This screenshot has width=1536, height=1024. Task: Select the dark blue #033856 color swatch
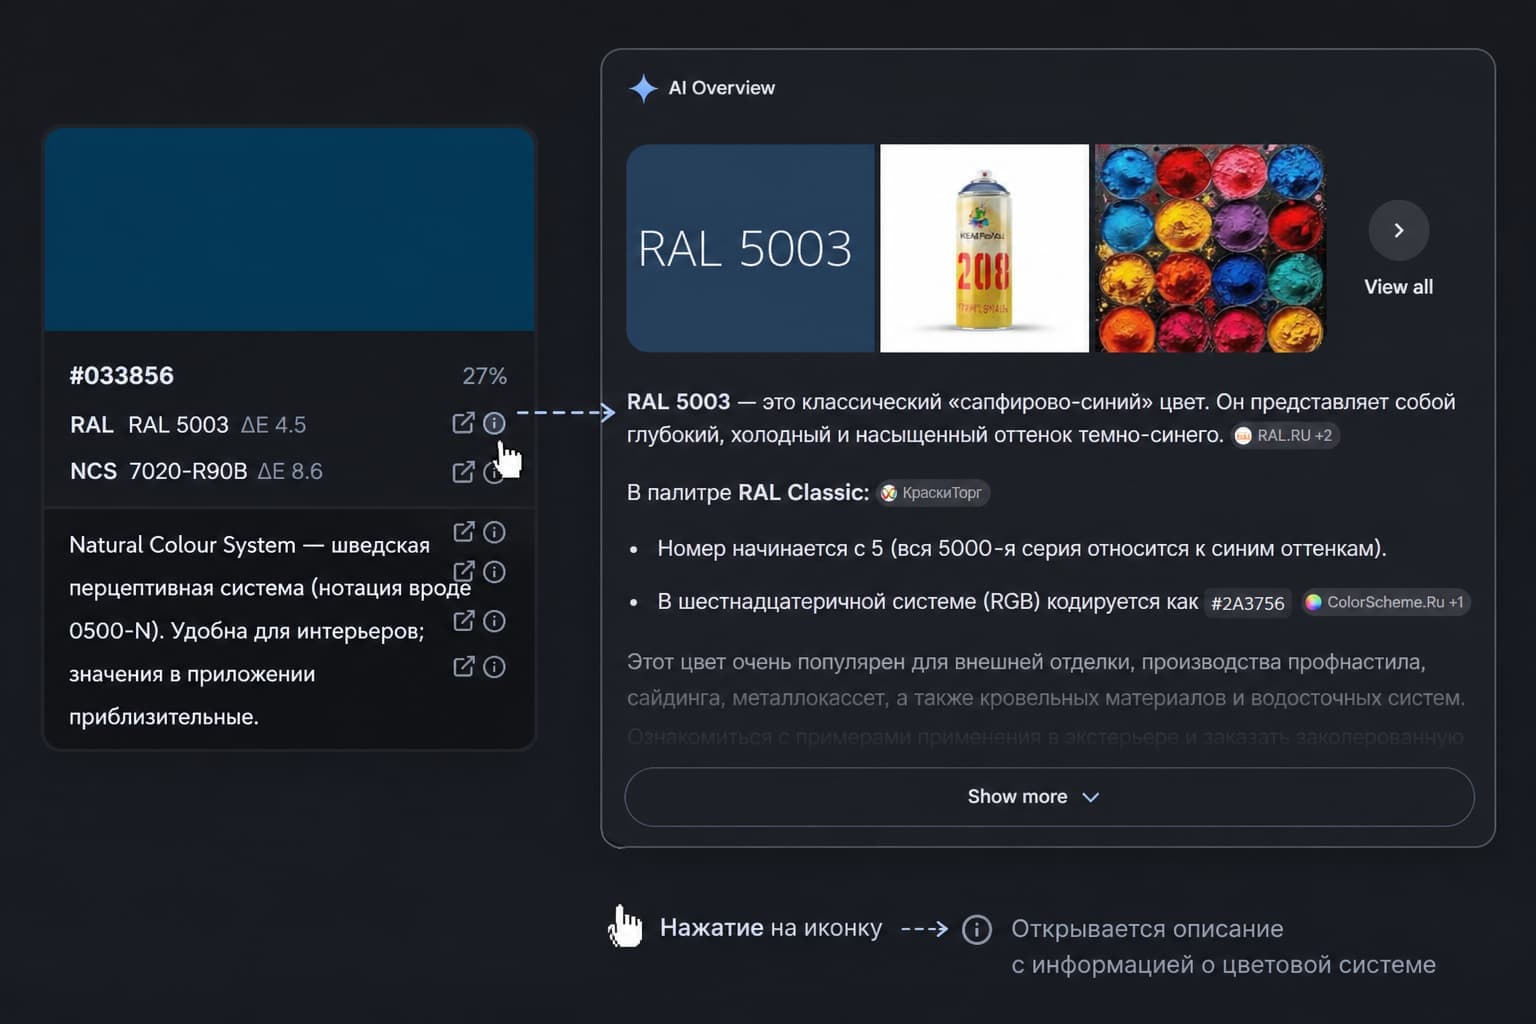pos(289,230)
